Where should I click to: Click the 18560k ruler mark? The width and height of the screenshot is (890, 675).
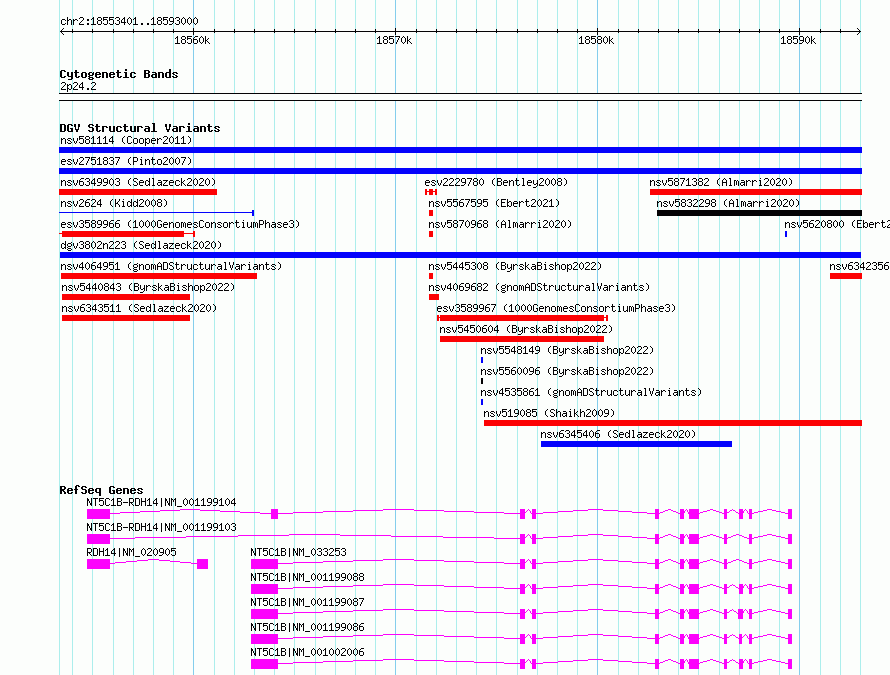(x=192, y=40)
